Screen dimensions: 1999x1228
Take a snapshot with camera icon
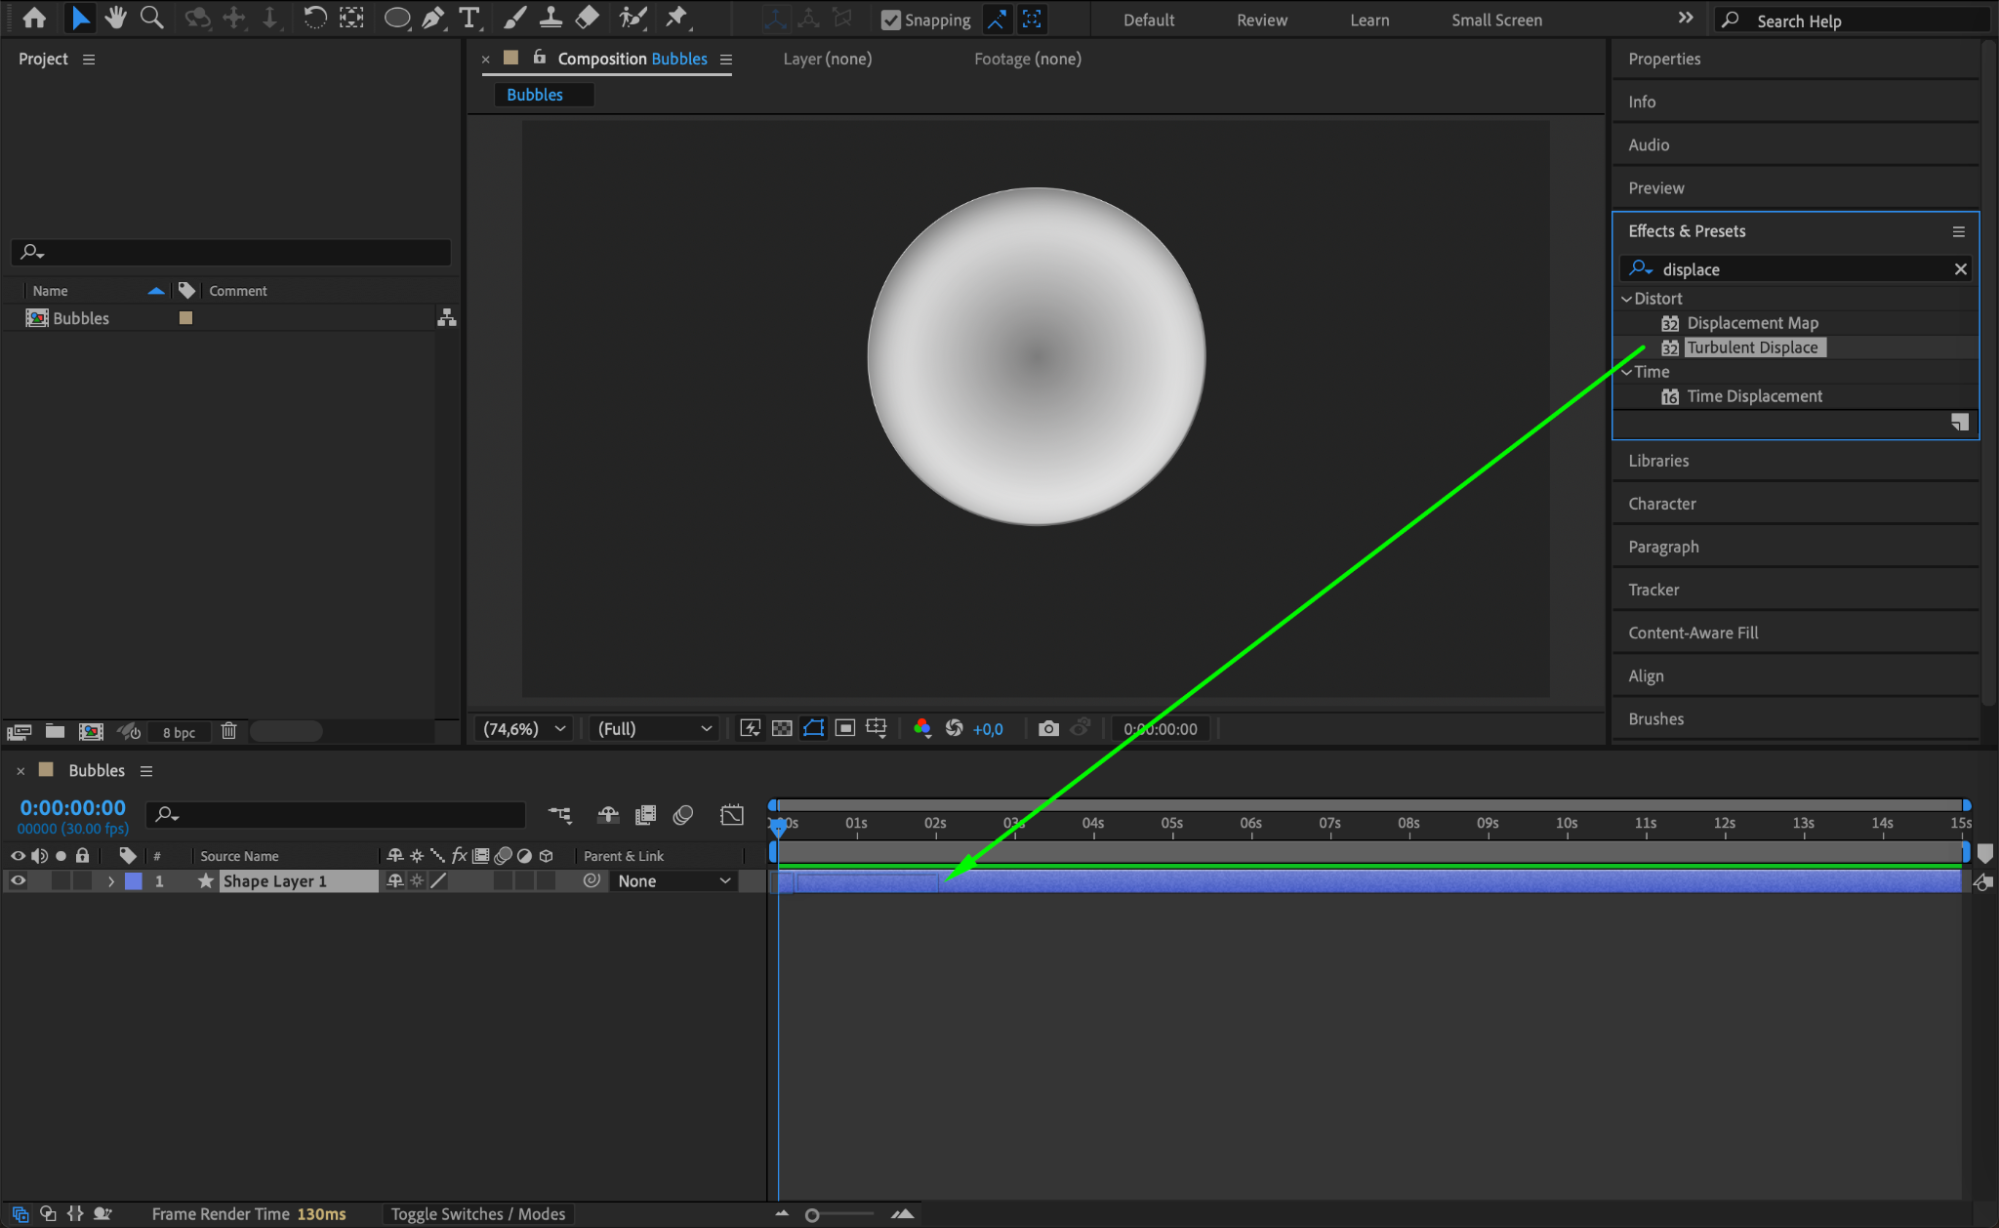coord(1048,729)
